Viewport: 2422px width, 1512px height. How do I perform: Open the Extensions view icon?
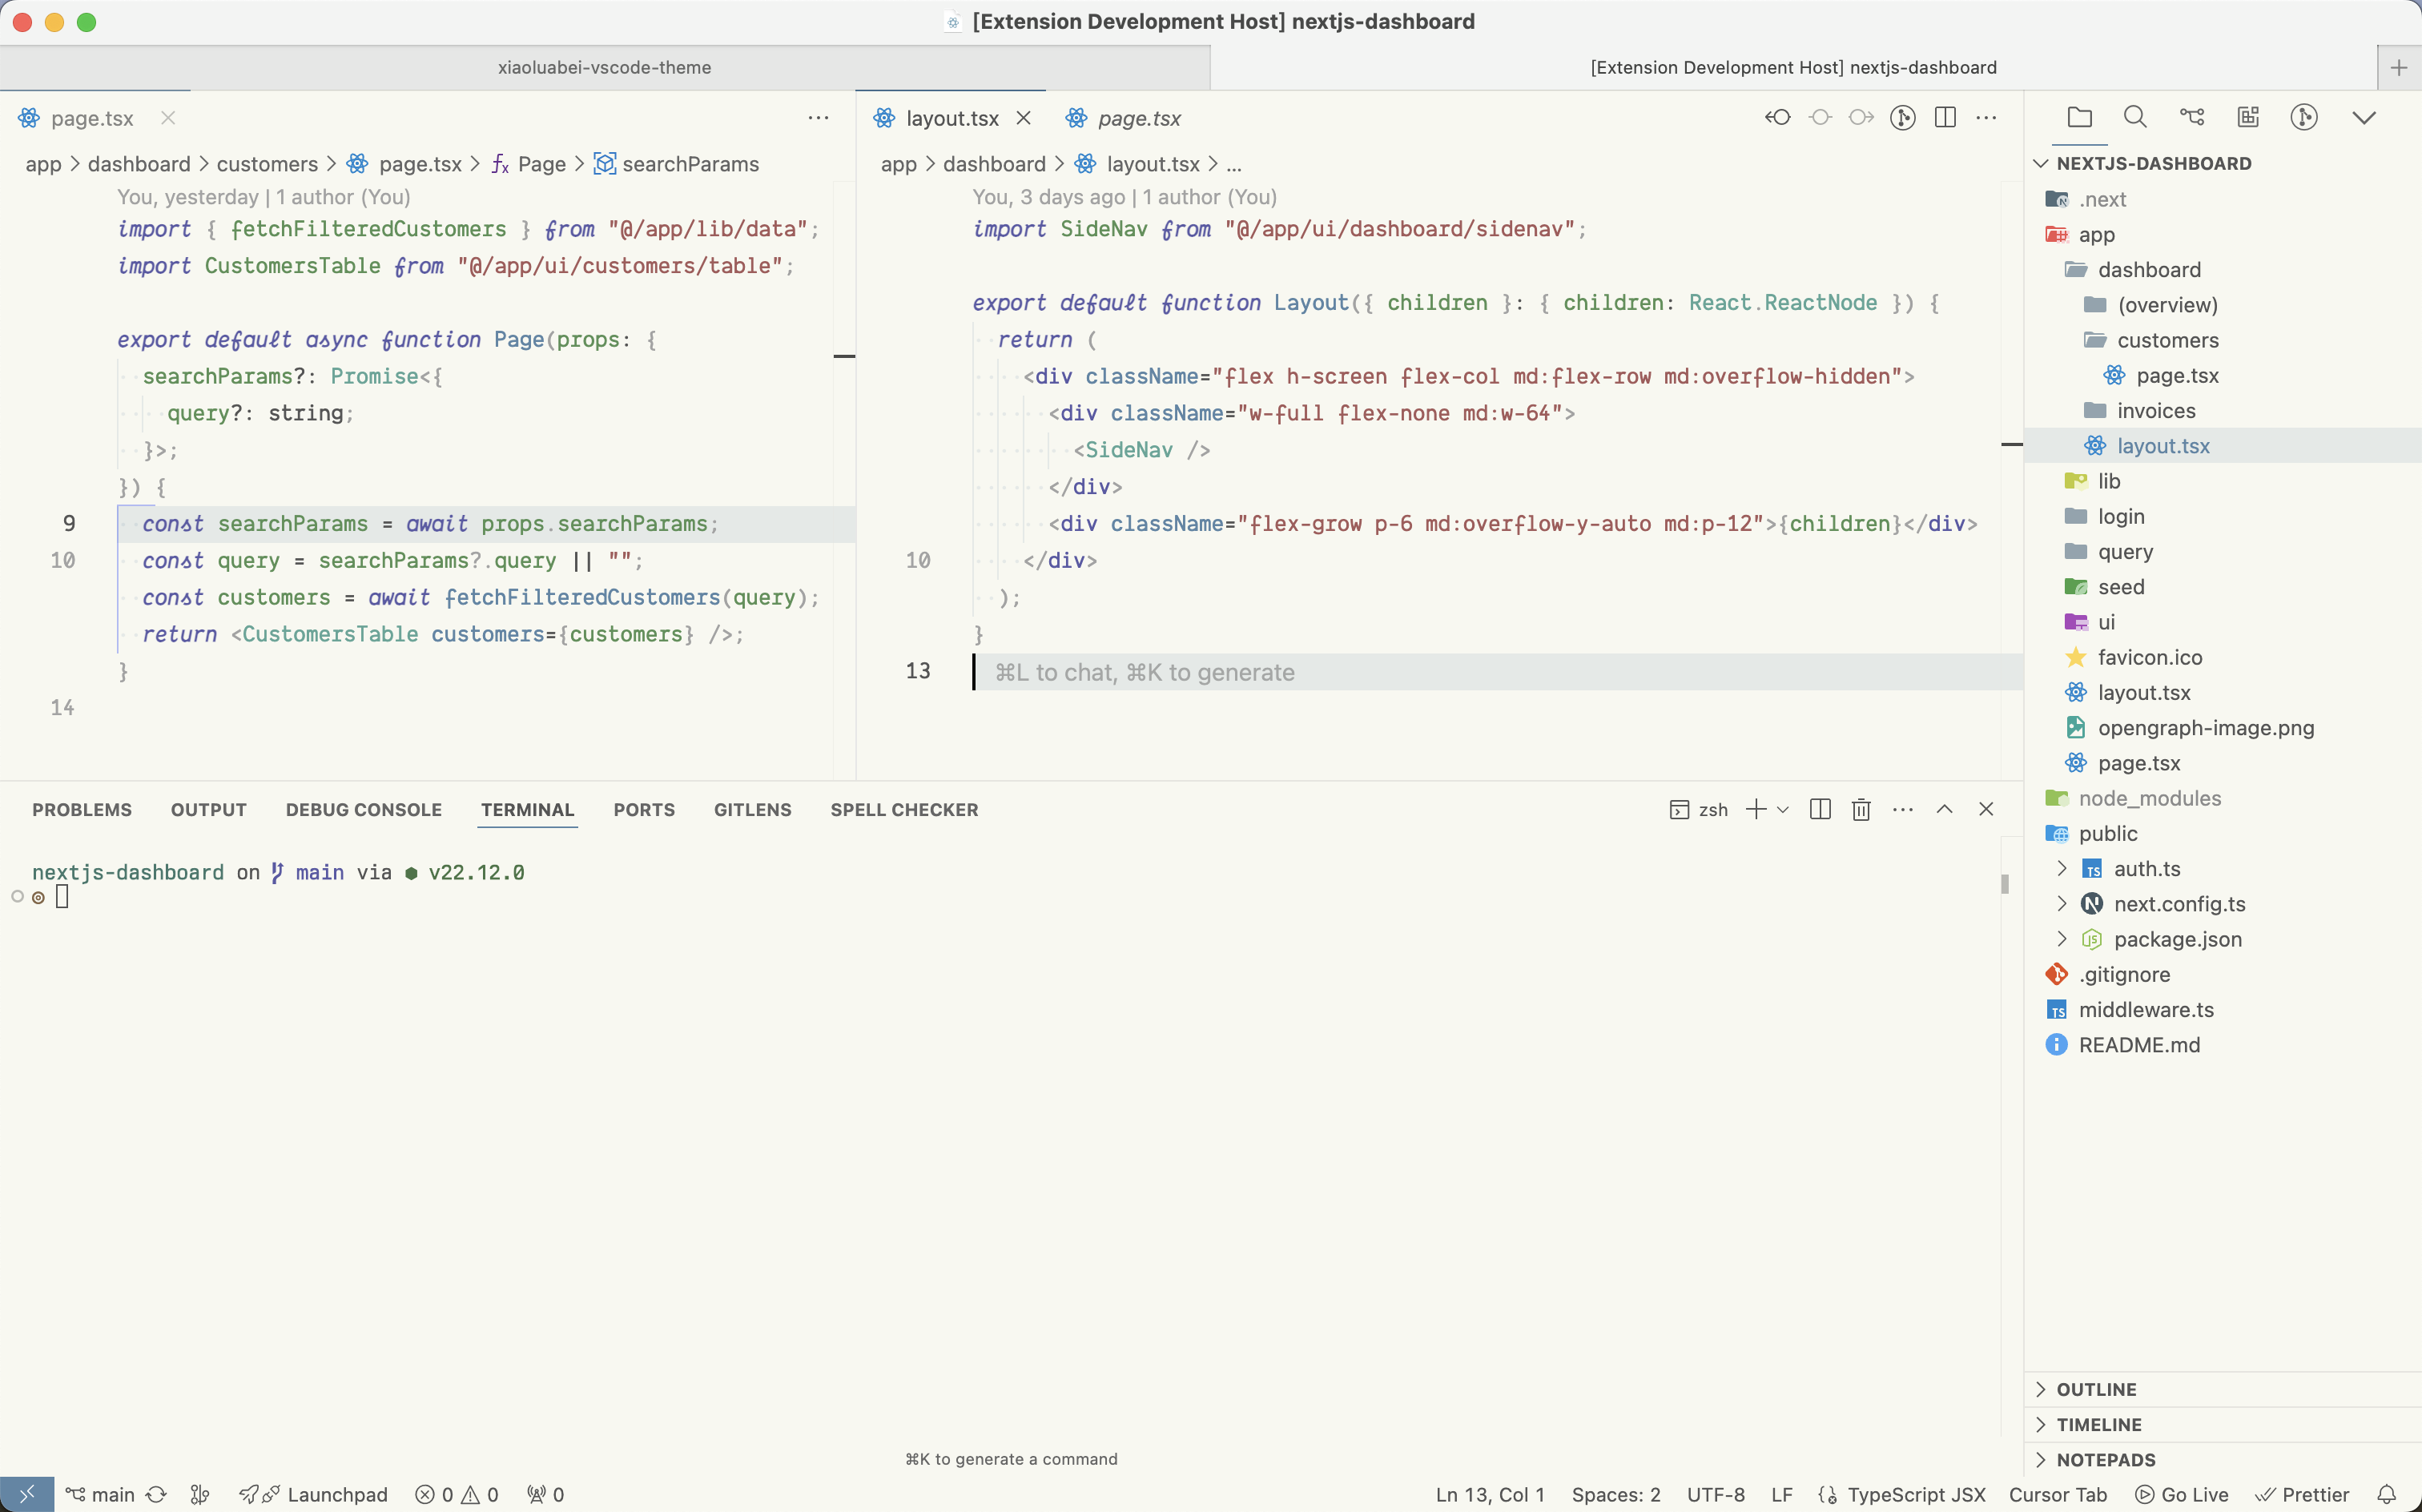[x=2248, y=117]
